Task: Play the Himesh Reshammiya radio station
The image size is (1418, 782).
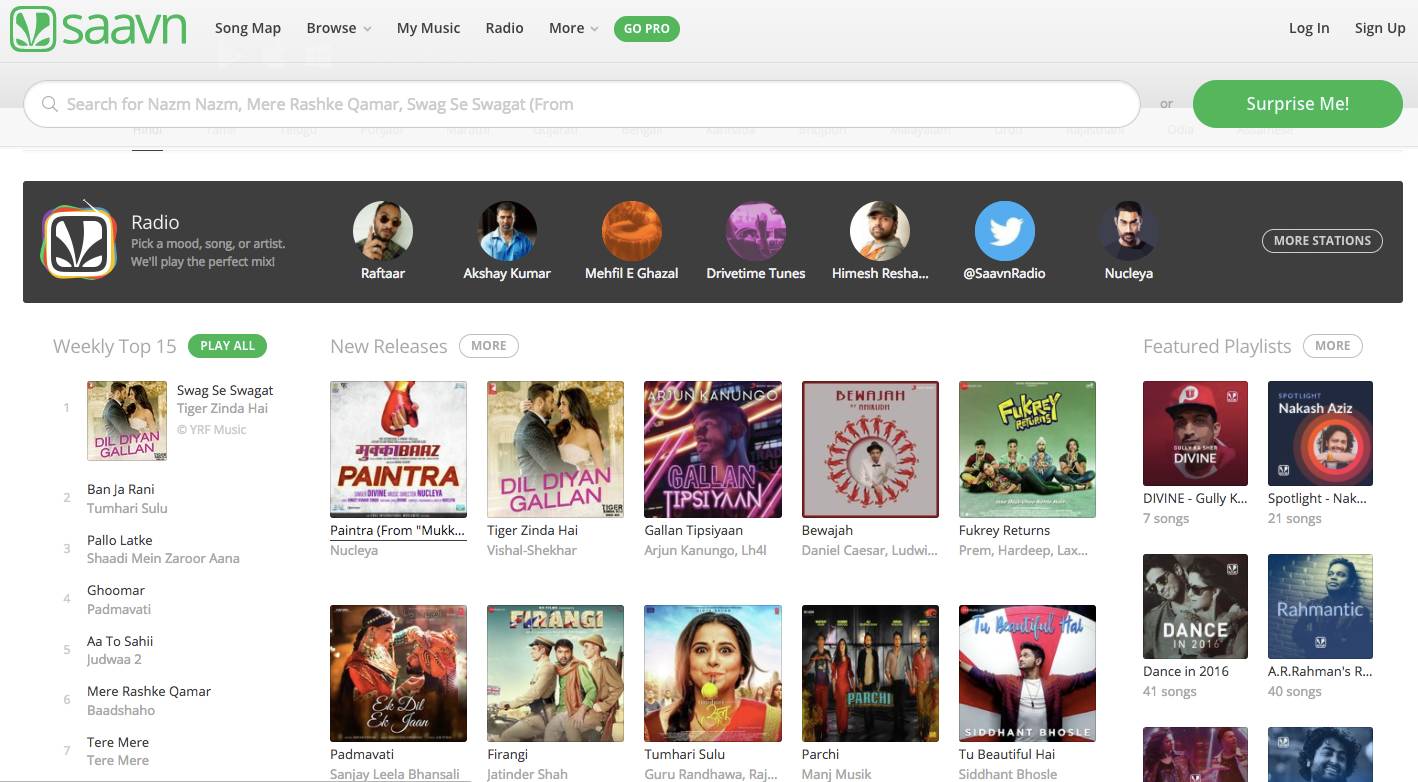Action: click(x=880, y=231)
